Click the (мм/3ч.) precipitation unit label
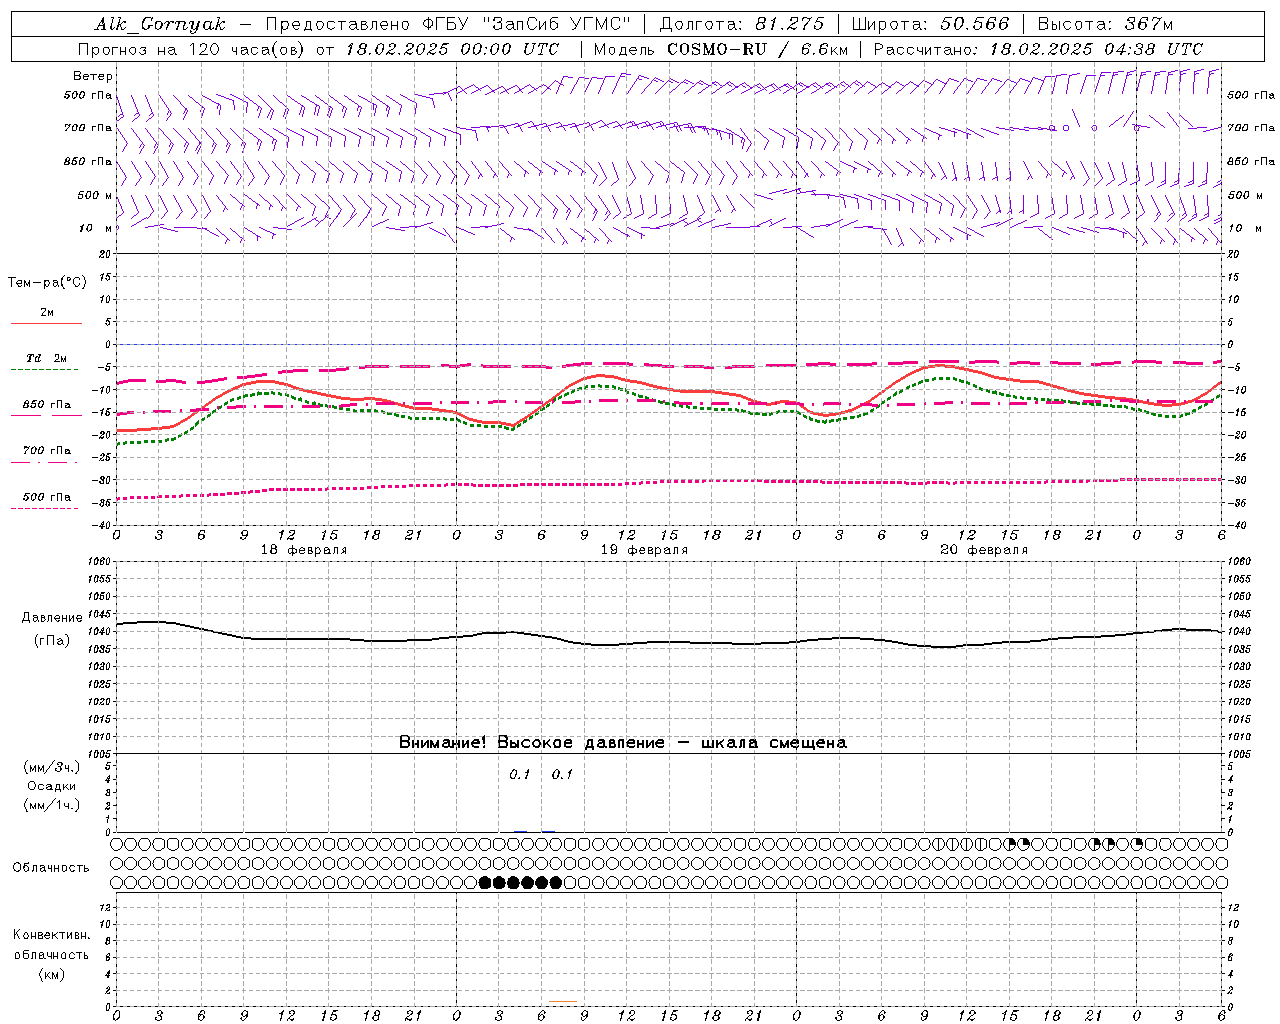The height and width of the screenshot is (1024, 1280). 52,767
